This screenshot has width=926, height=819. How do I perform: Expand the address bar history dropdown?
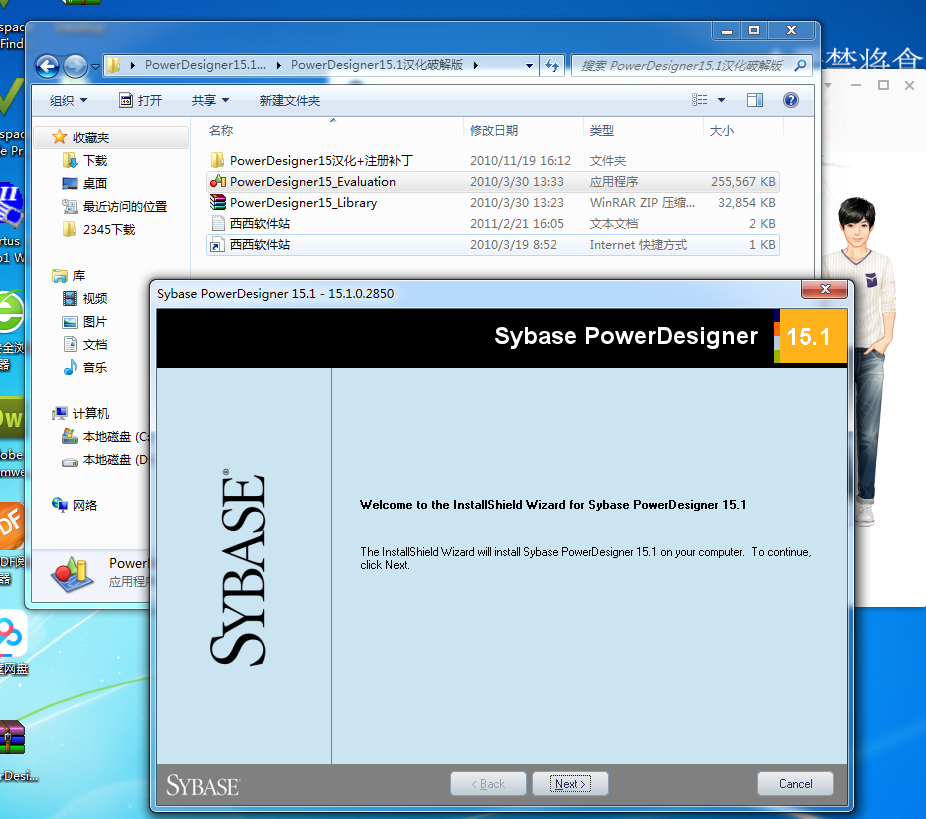click(530, 66)
